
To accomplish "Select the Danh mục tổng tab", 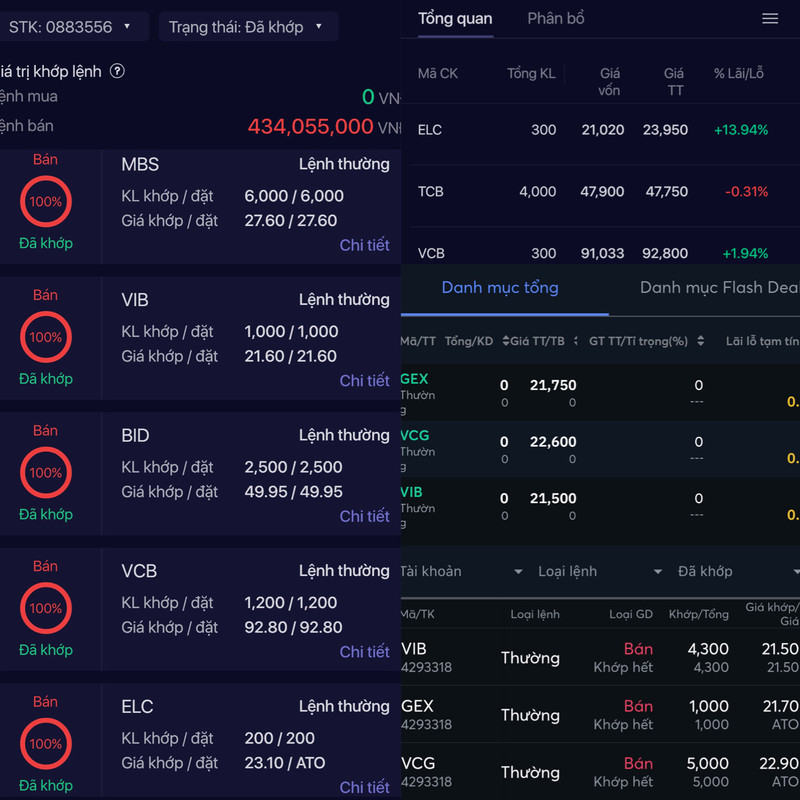I will tap(500, 288).
